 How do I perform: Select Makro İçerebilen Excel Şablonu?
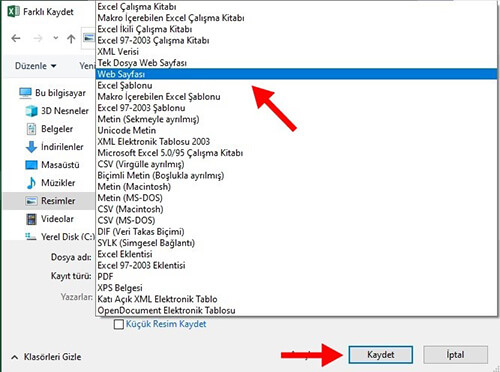[297, 97]
